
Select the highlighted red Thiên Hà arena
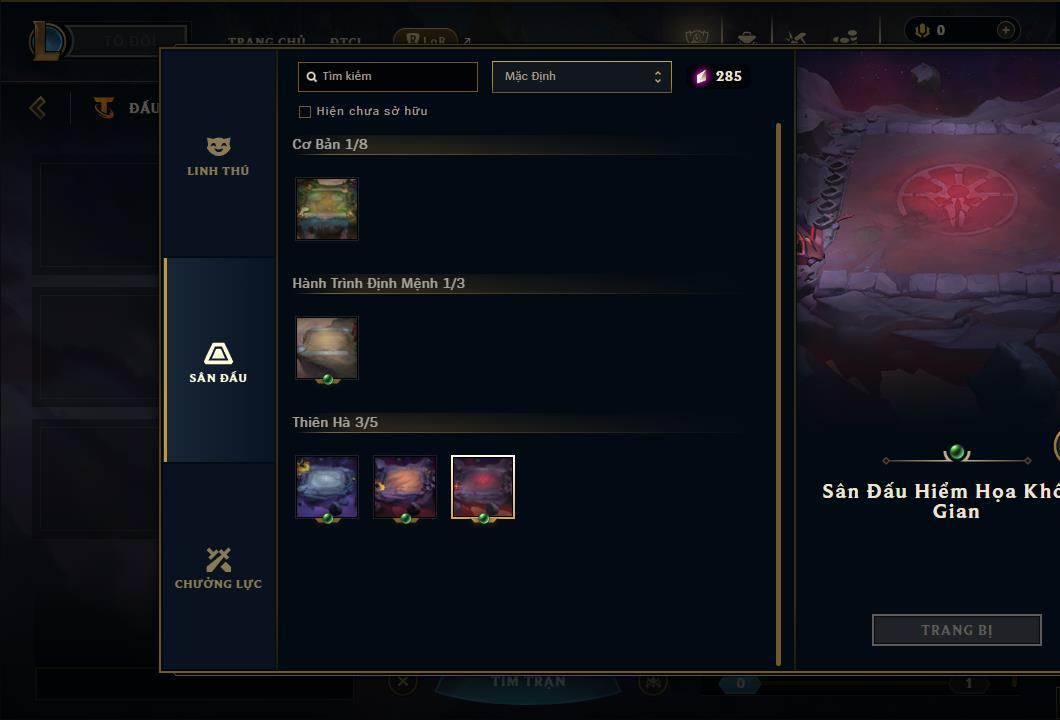coord(483,487)
